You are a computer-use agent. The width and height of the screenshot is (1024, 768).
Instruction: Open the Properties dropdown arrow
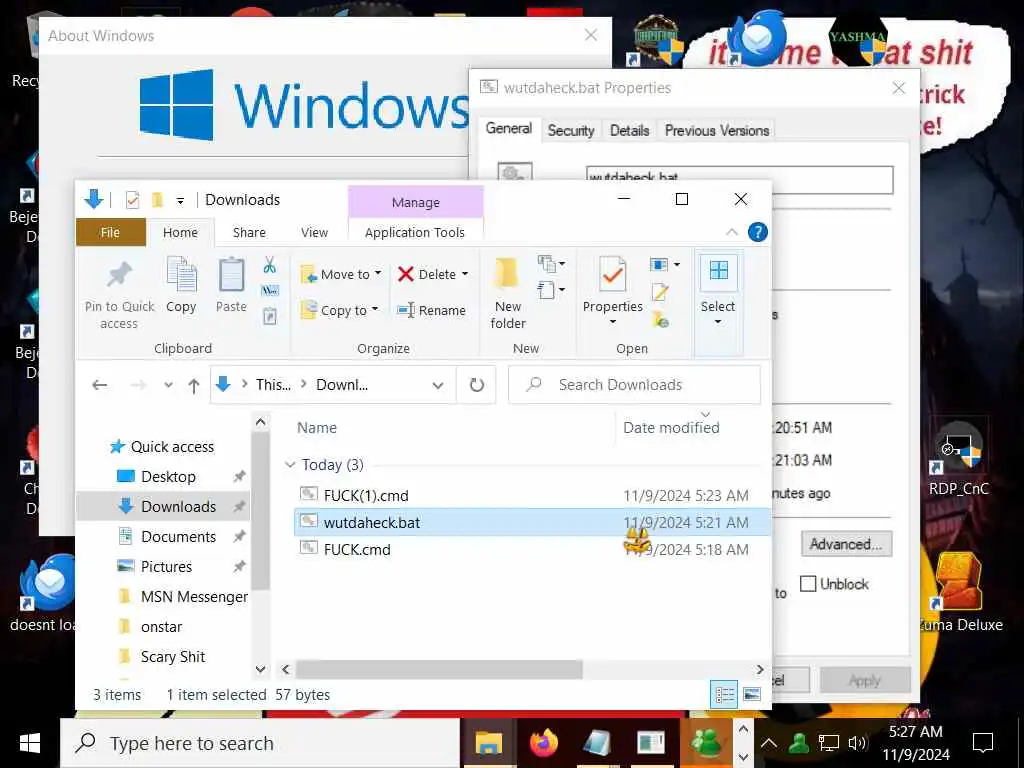tap(613, 322)
